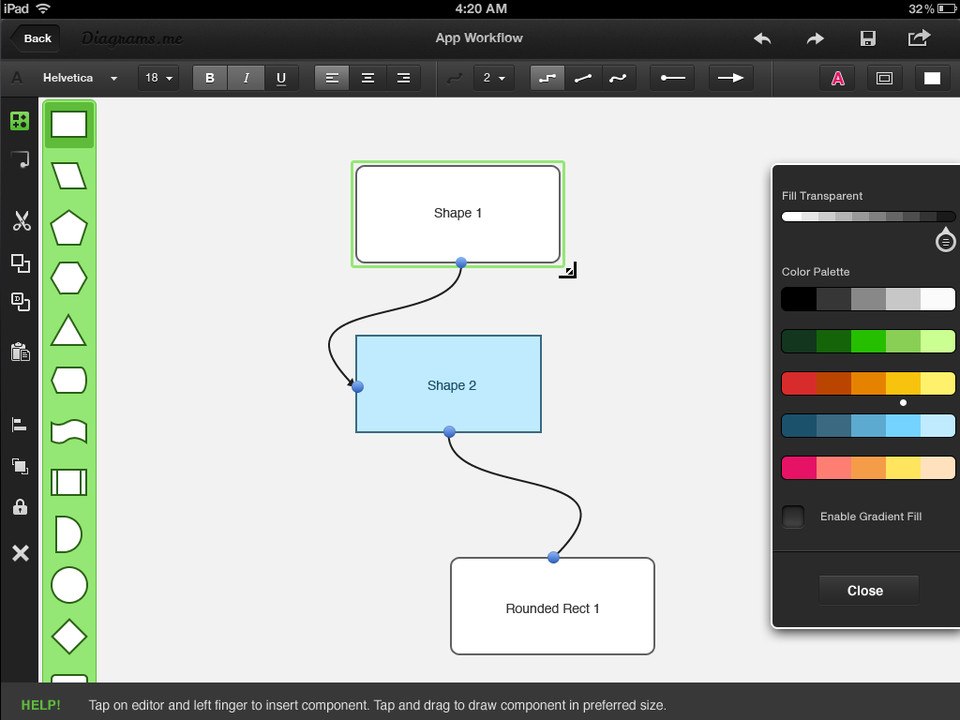The width and height of the screenshot is (960, 720).
Task: Tap the lock icon in left sidebar
Action: point(20,507)
